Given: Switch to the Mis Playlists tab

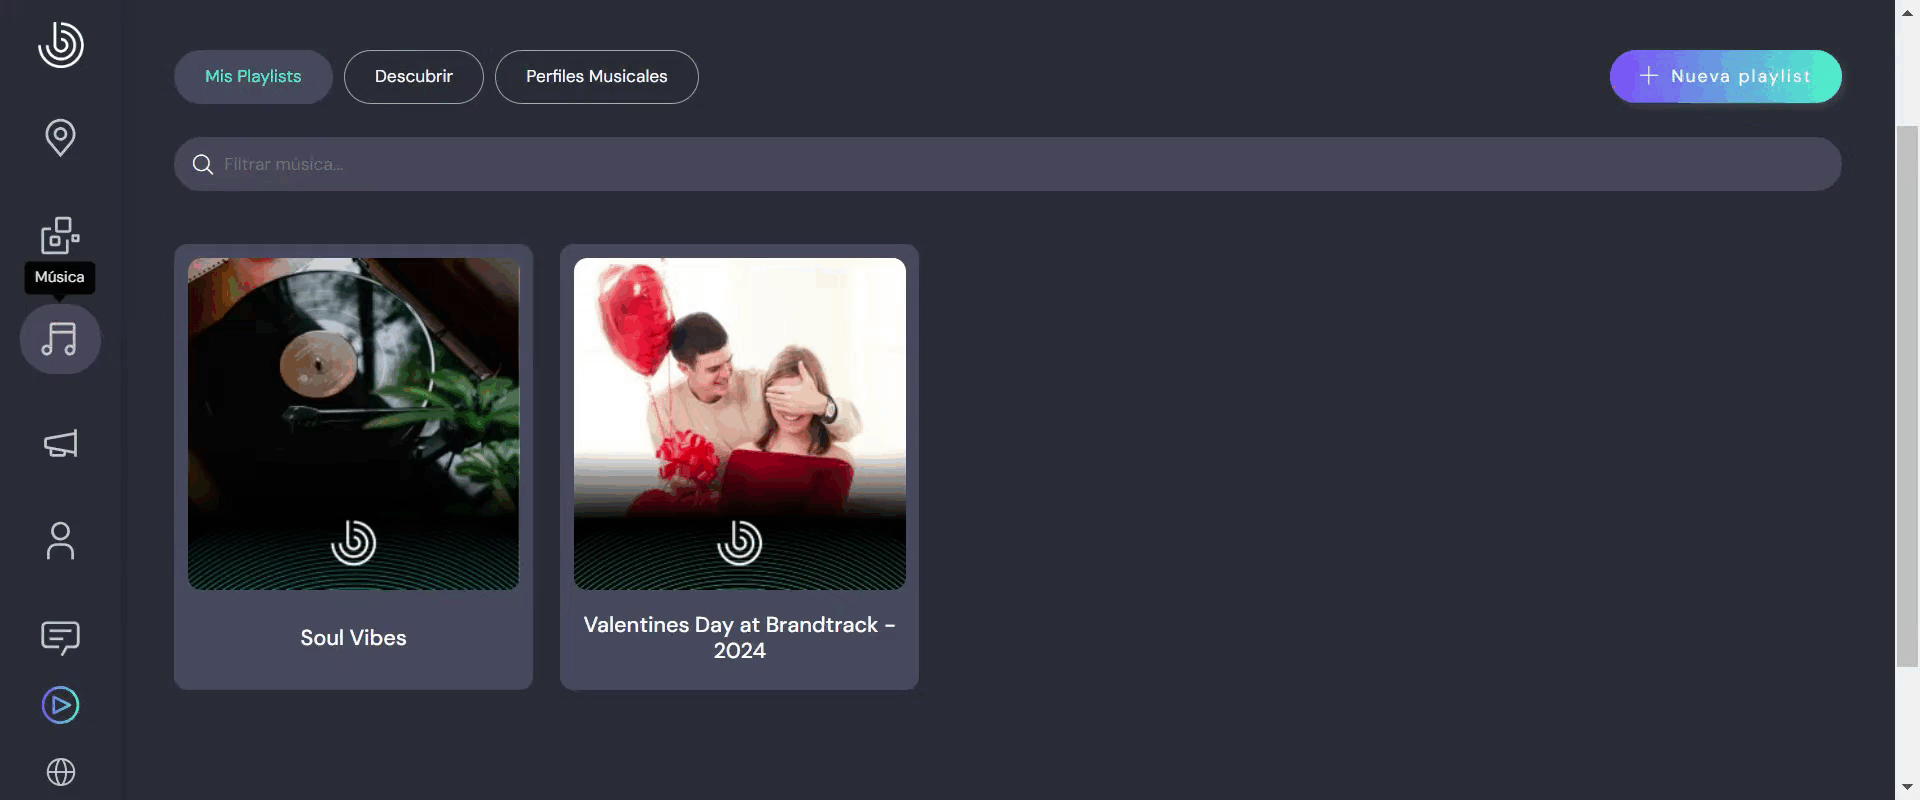Looking at the screenshot, I should (253, 77).
